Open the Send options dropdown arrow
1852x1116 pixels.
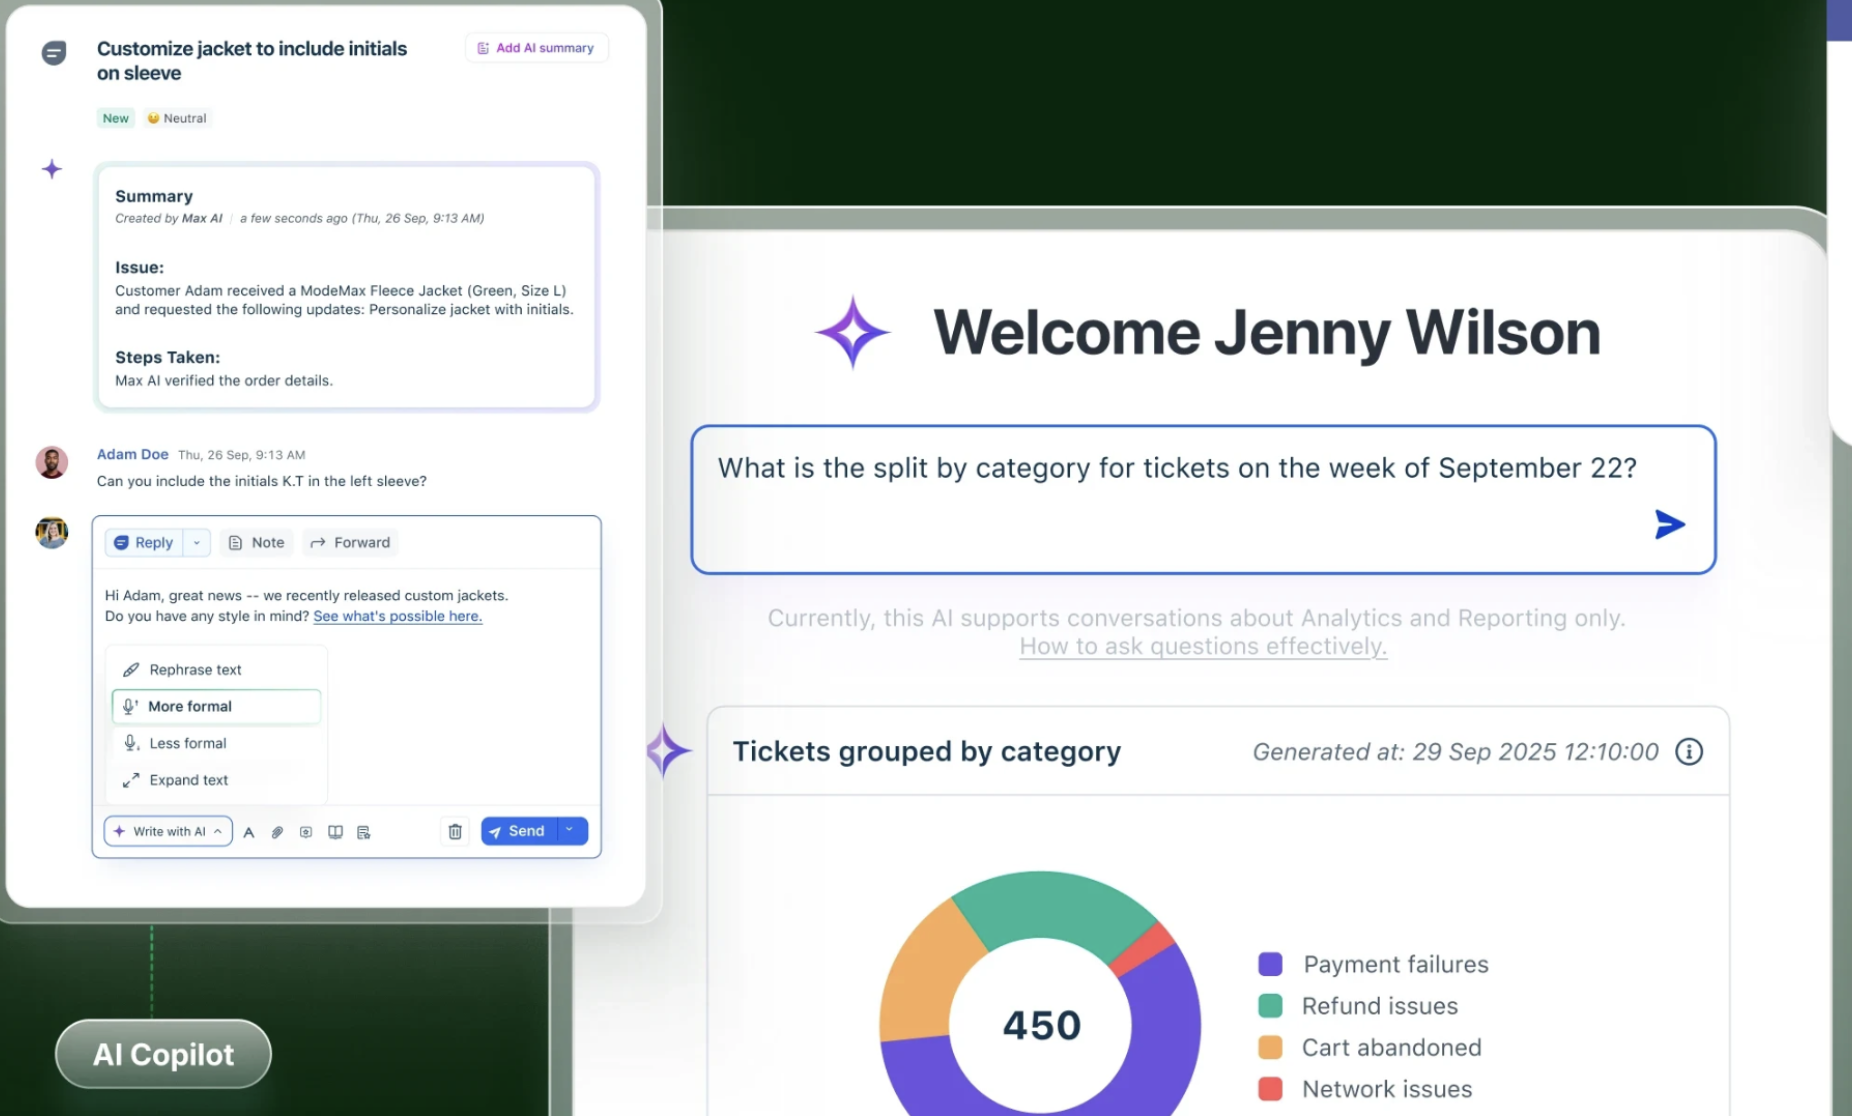pos(571,831)
